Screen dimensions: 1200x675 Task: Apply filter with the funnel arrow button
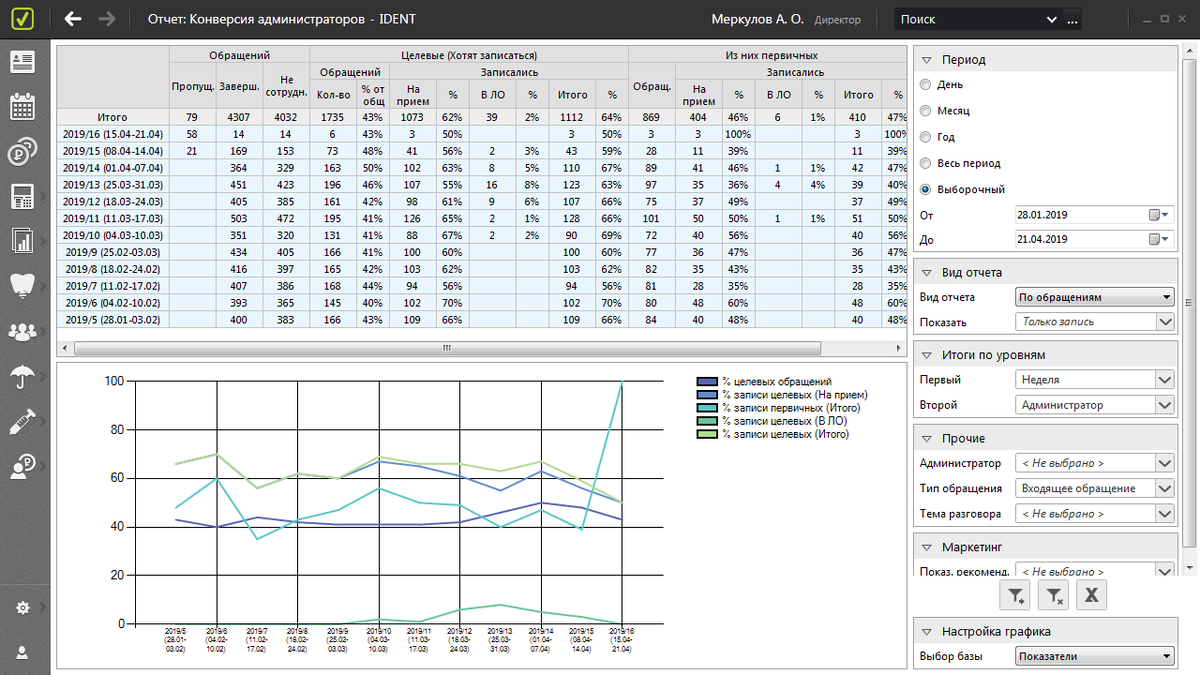pos(1016,595)
